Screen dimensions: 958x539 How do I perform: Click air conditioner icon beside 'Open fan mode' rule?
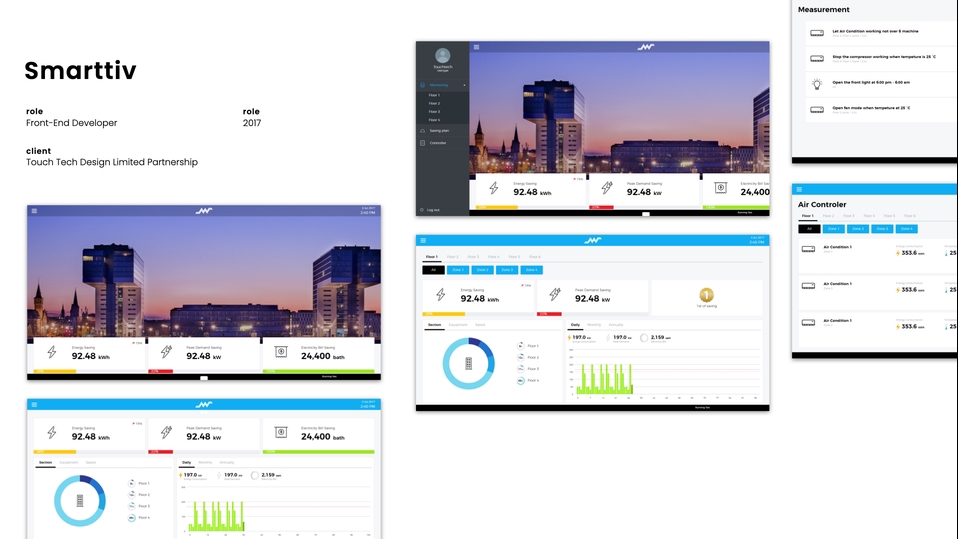click(817, 110)
